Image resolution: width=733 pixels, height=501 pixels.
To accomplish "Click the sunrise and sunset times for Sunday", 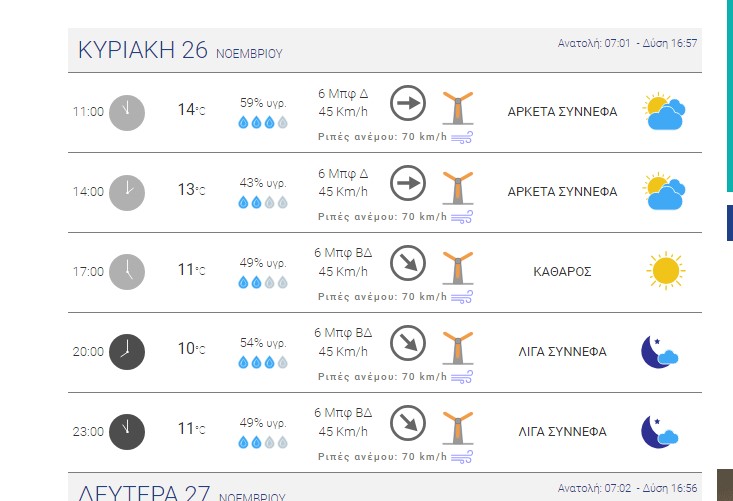I will click(628, 43).
